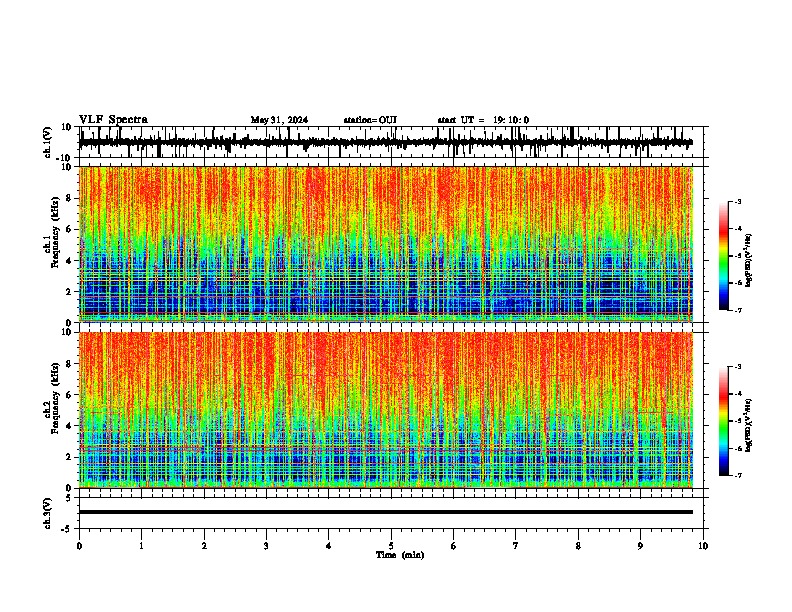Click the "station=OUI" header label
The width and height of the screenshot is (792, 612).
(x=370, y=120)
